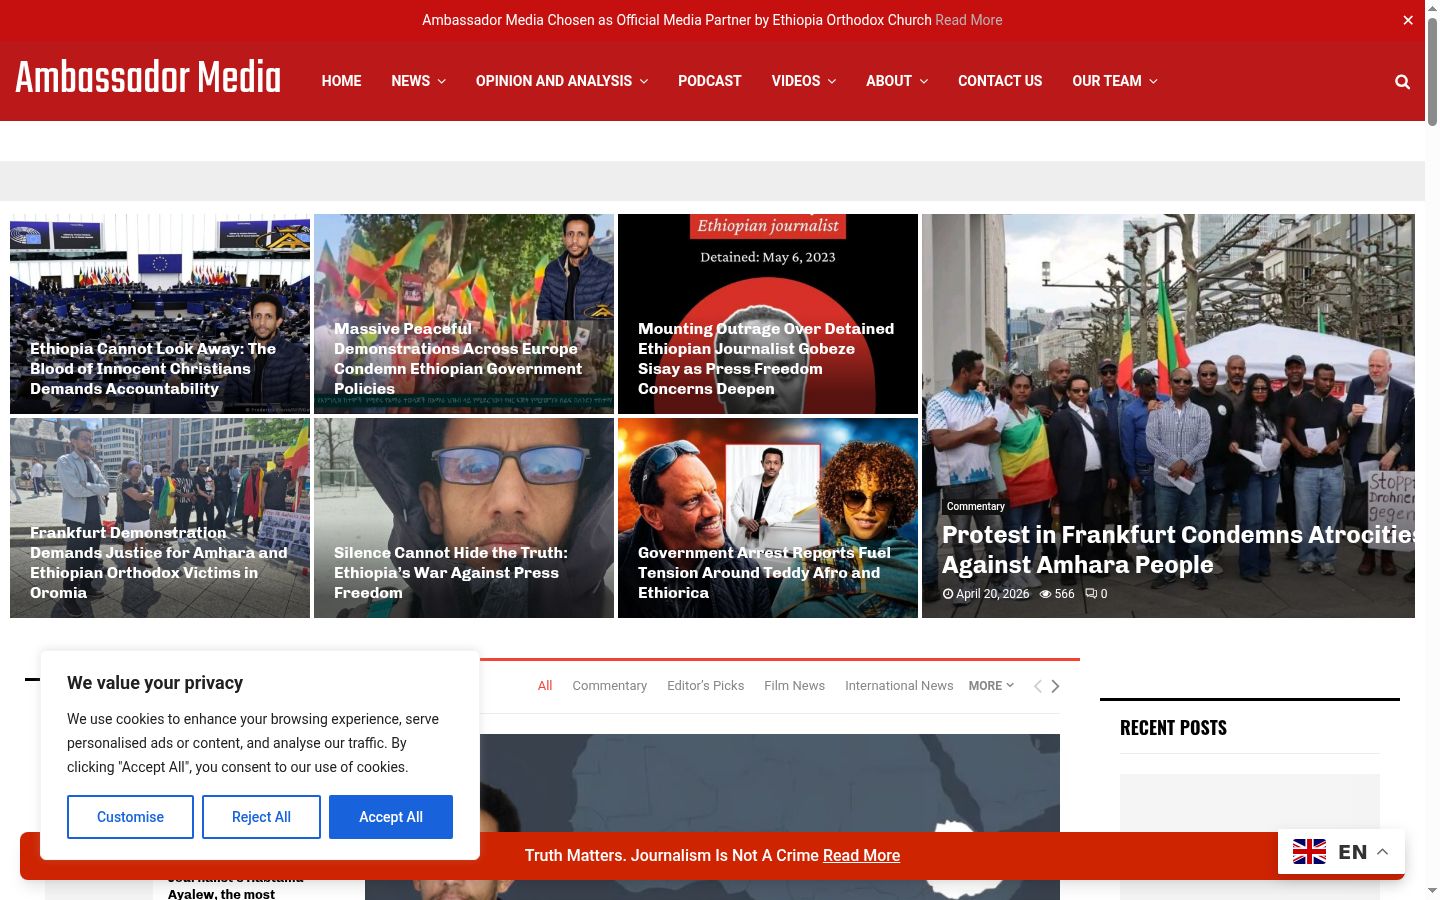Screen dimensions: 1440x900
Task: Expand the ABOUT menu
Action: pyautogui.click(x=897, y=81)
